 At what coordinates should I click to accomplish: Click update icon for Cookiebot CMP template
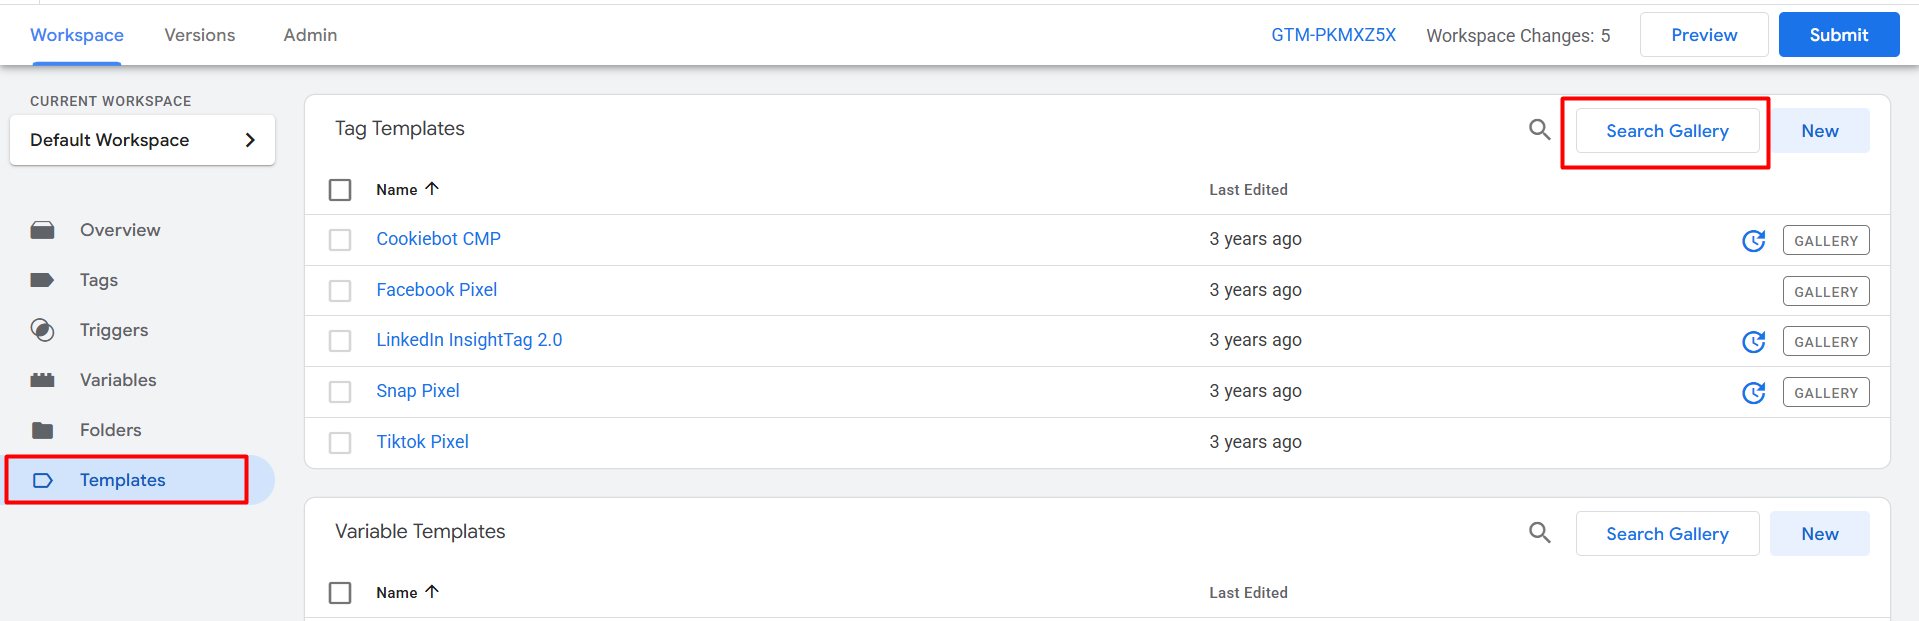pyautogui.click(x=1753, y=241)
